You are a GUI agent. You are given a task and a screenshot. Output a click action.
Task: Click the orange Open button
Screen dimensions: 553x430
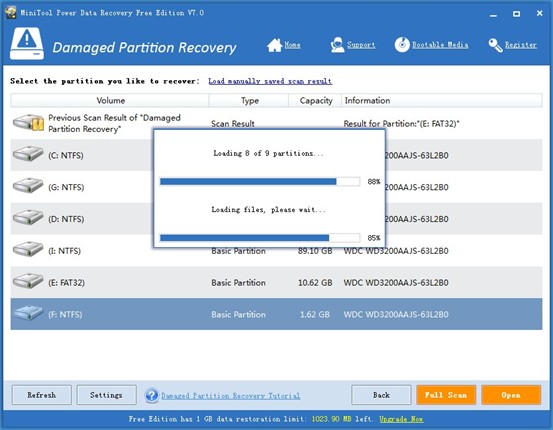(x=511, y=395)
